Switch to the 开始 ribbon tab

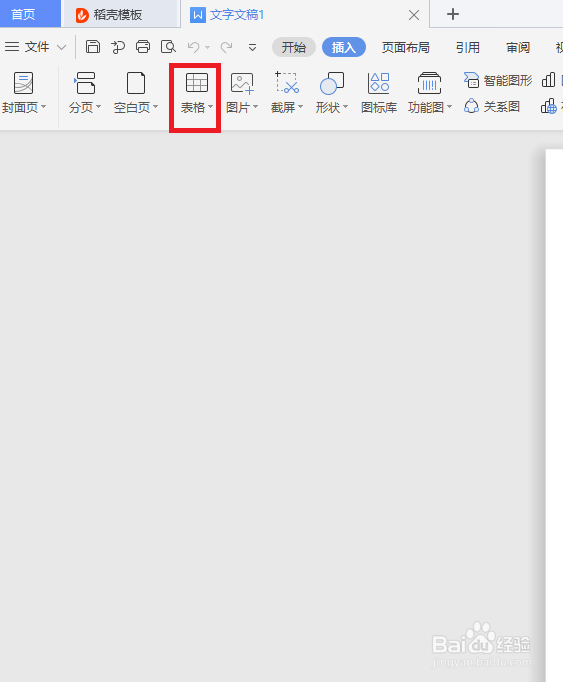tap(294, 47)
